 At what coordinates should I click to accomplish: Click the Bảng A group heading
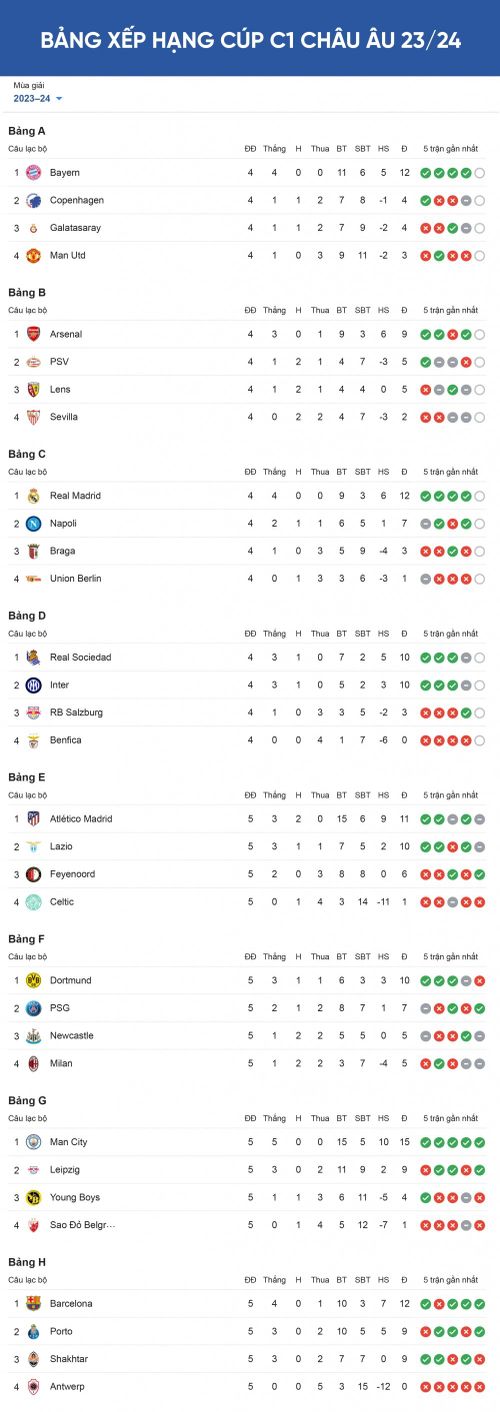click(x=27, y=131)
